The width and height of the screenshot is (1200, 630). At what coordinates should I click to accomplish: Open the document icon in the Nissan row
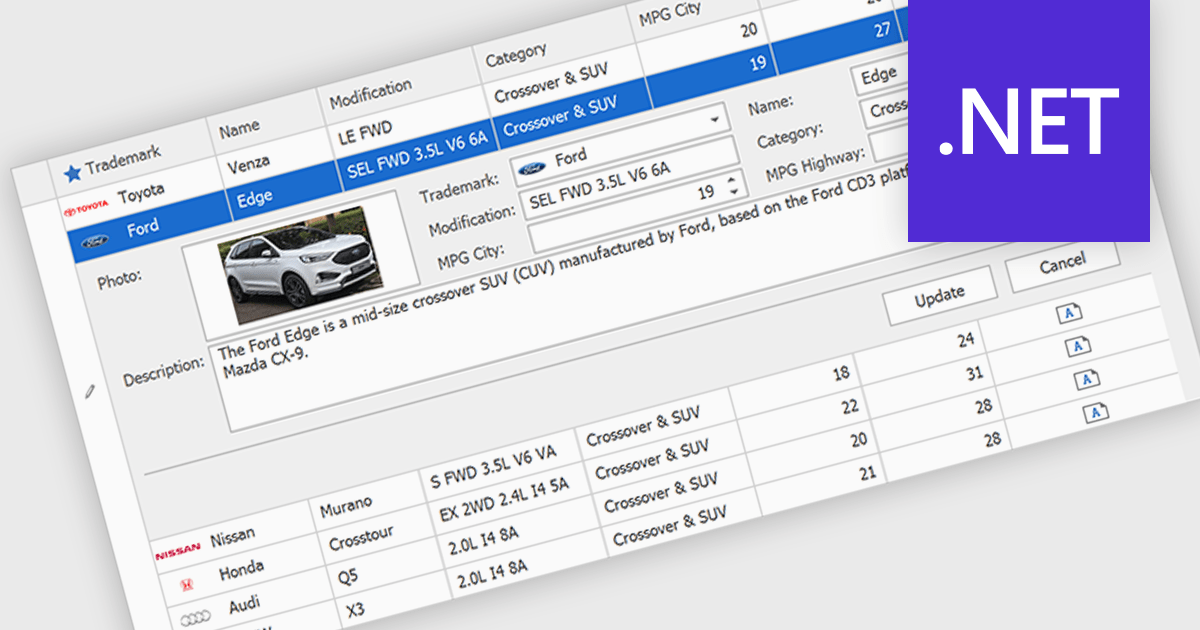(x=1069, y=315)
